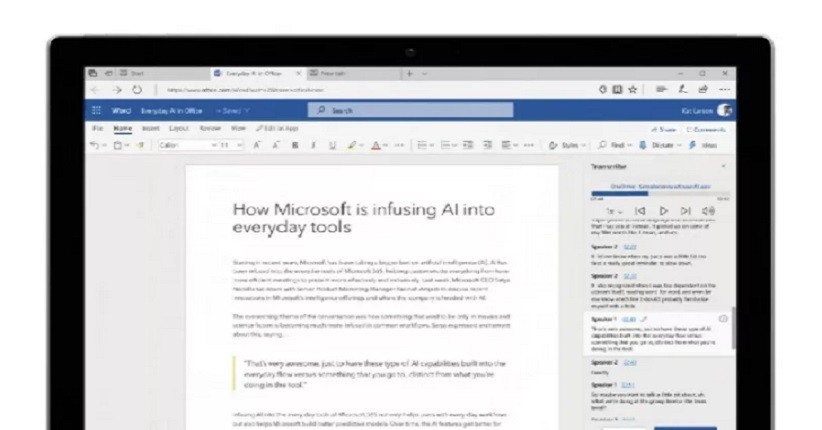This screenshot has width=822, height=430.
Task: Expand the Saved status dropdown arrow
Action: (247, 111)
